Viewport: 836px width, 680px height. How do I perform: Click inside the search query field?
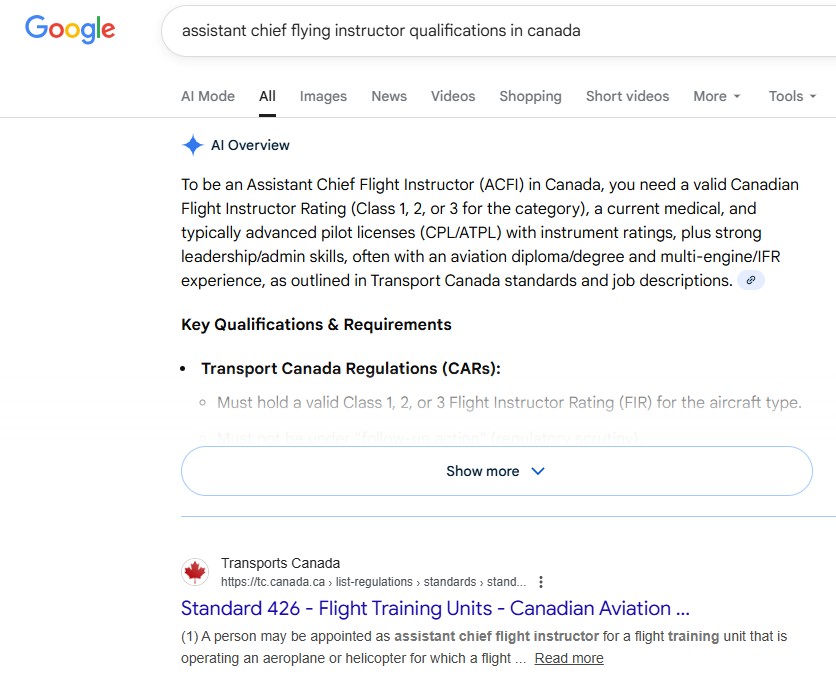click(x=480, y=31)
